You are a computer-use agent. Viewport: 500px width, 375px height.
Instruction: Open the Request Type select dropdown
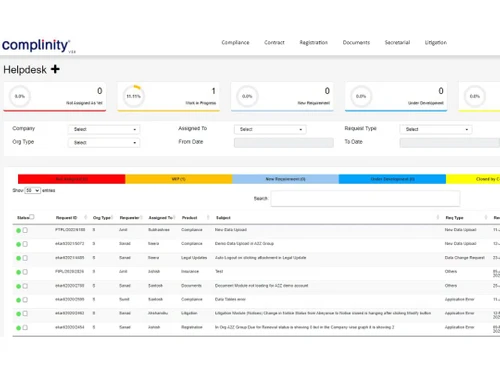(436, 129)
